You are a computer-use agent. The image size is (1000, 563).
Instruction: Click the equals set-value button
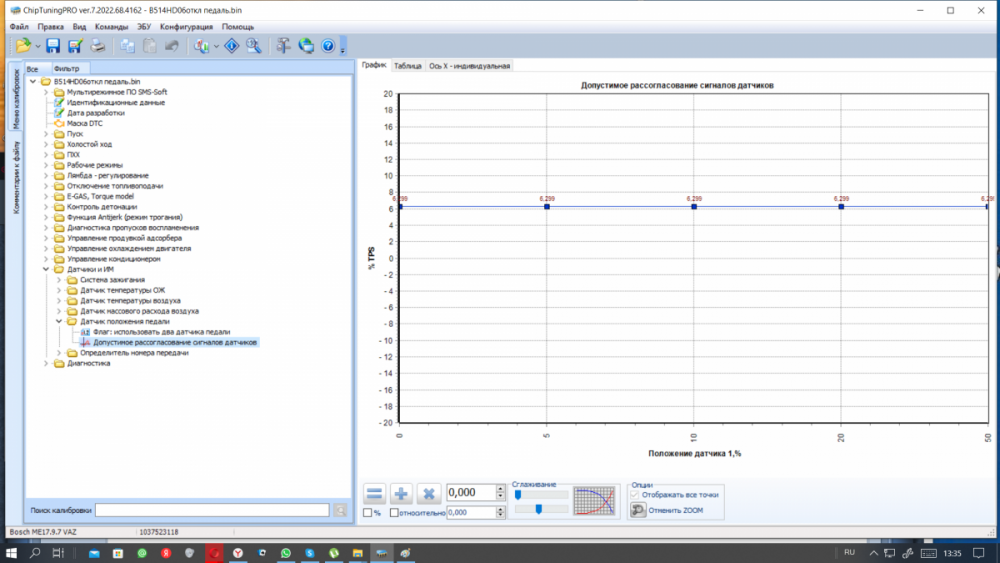374,493
